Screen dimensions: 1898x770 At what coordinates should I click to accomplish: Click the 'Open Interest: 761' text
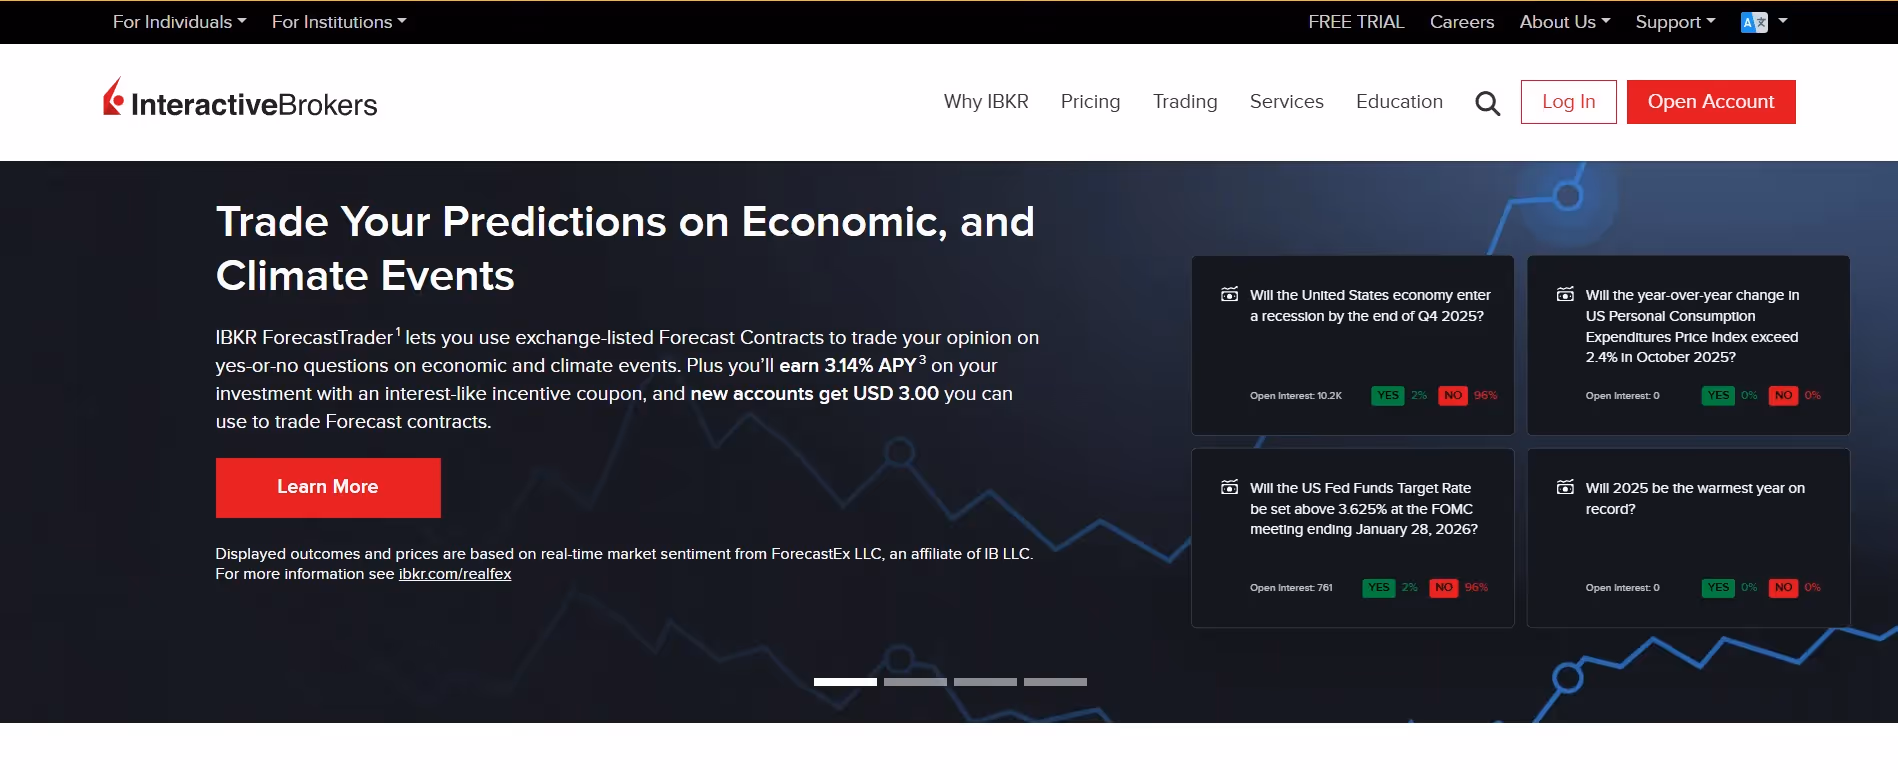pos(1291,588)
